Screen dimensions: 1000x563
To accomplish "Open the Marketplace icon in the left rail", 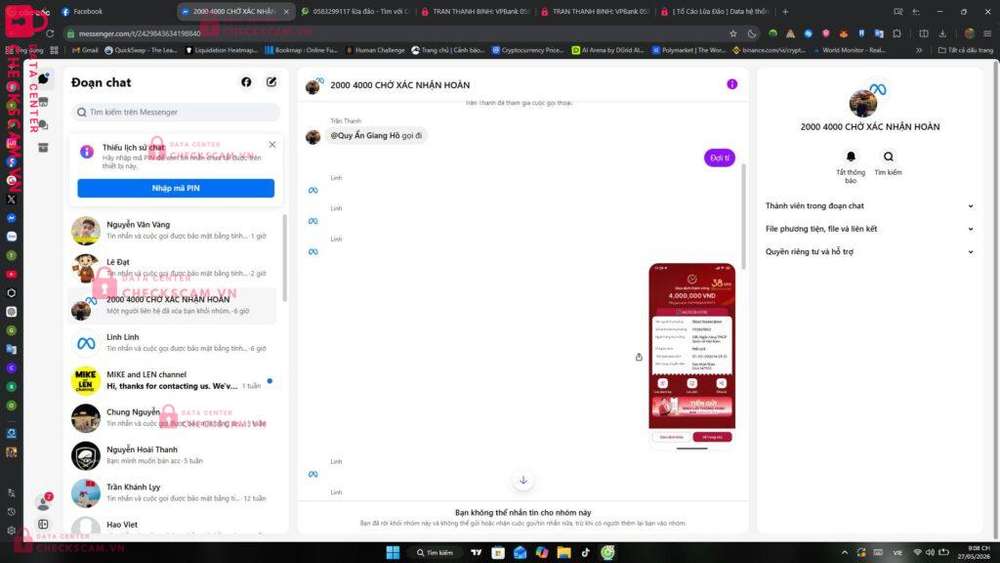I will pyautogui.click(x=43, y=102).
